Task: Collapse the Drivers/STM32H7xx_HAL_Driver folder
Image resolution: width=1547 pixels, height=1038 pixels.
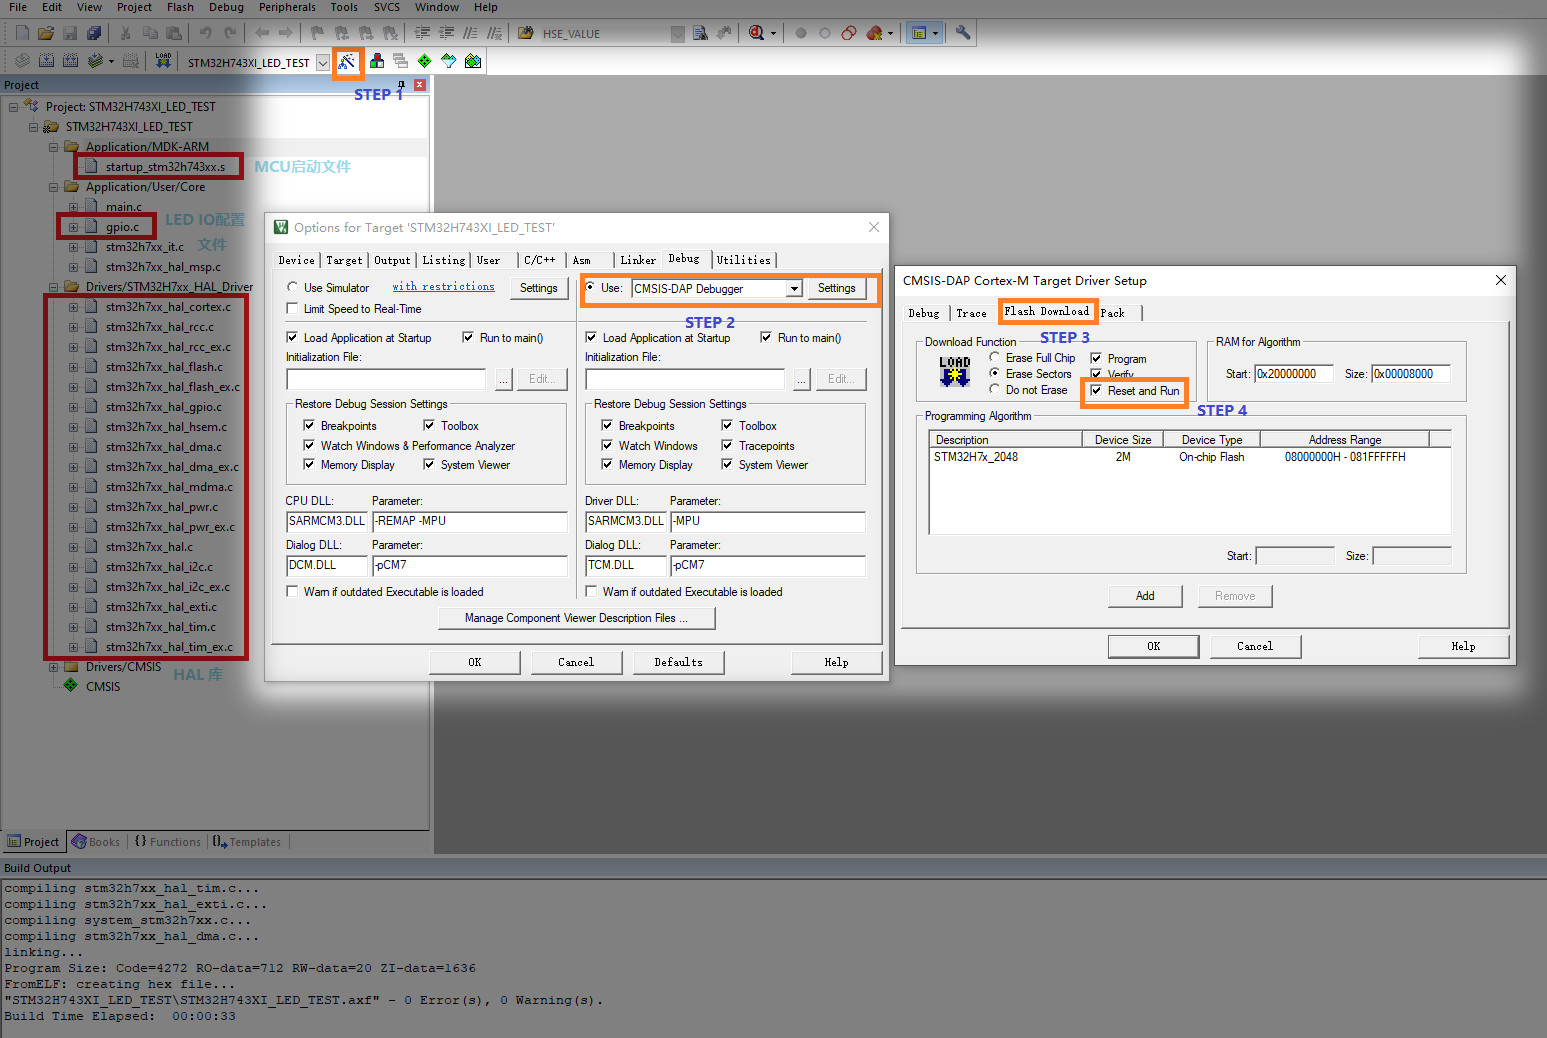Action: pyautogui.click(x=53, y=287)
